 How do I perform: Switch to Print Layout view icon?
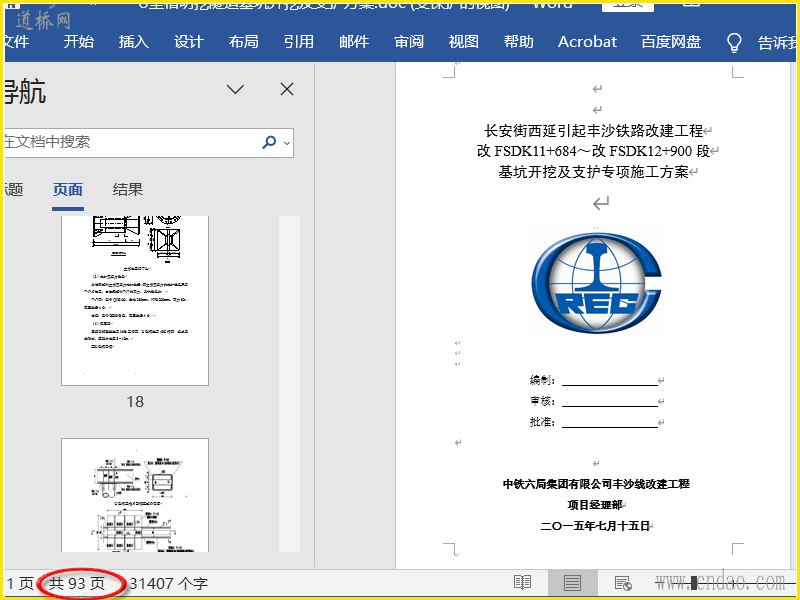[x=572, y=582]
